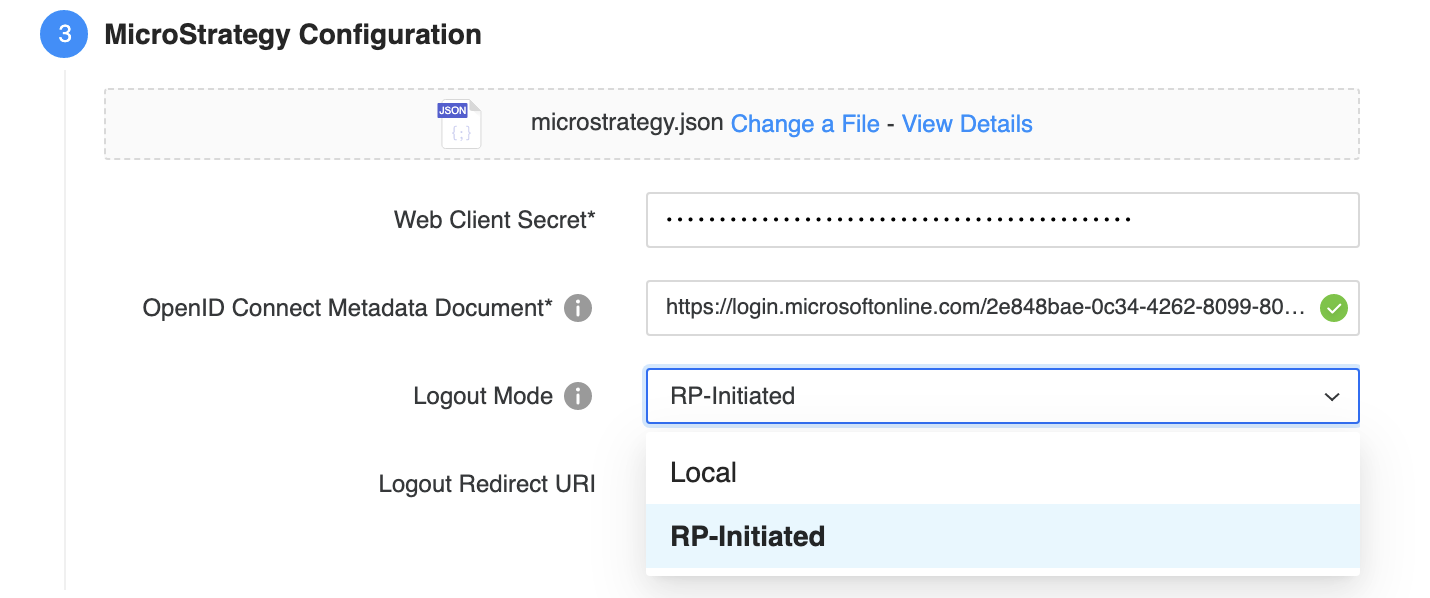1430x598 pixels.
Task: Focus the Web Client Secret field
Action: (1002, 220)
